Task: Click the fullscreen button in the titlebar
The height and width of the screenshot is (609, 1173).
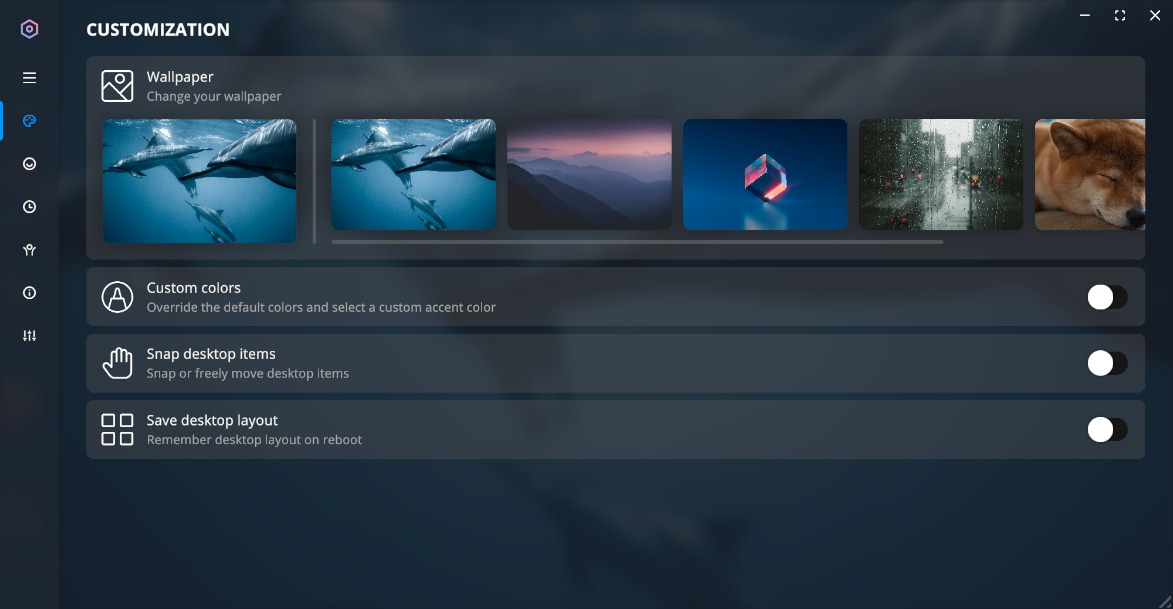Action: (x=1119, y=15)
